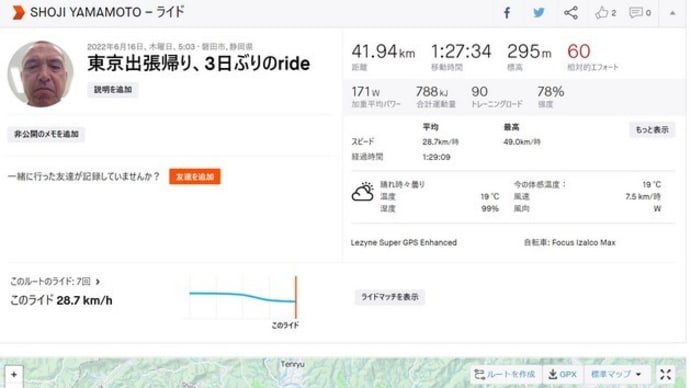Click the blue speed trend line
690x388 pixels.
tap(242, 296)
